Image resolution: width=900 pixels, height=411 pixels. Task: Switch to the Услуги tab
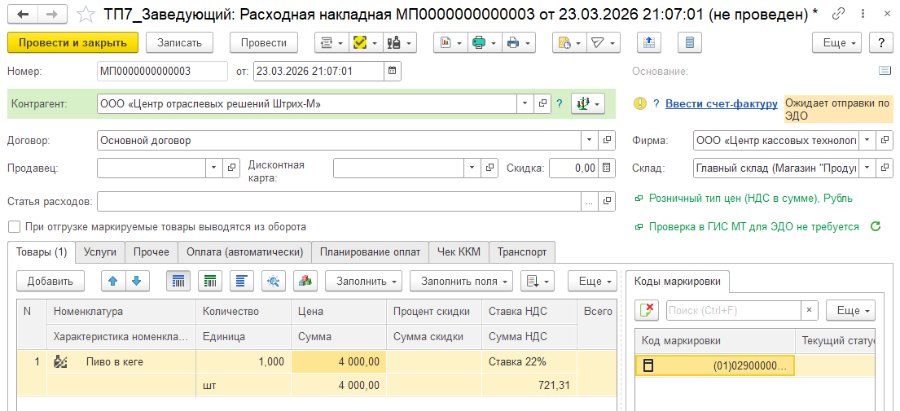pyautogui.click(x=100, y=252)
